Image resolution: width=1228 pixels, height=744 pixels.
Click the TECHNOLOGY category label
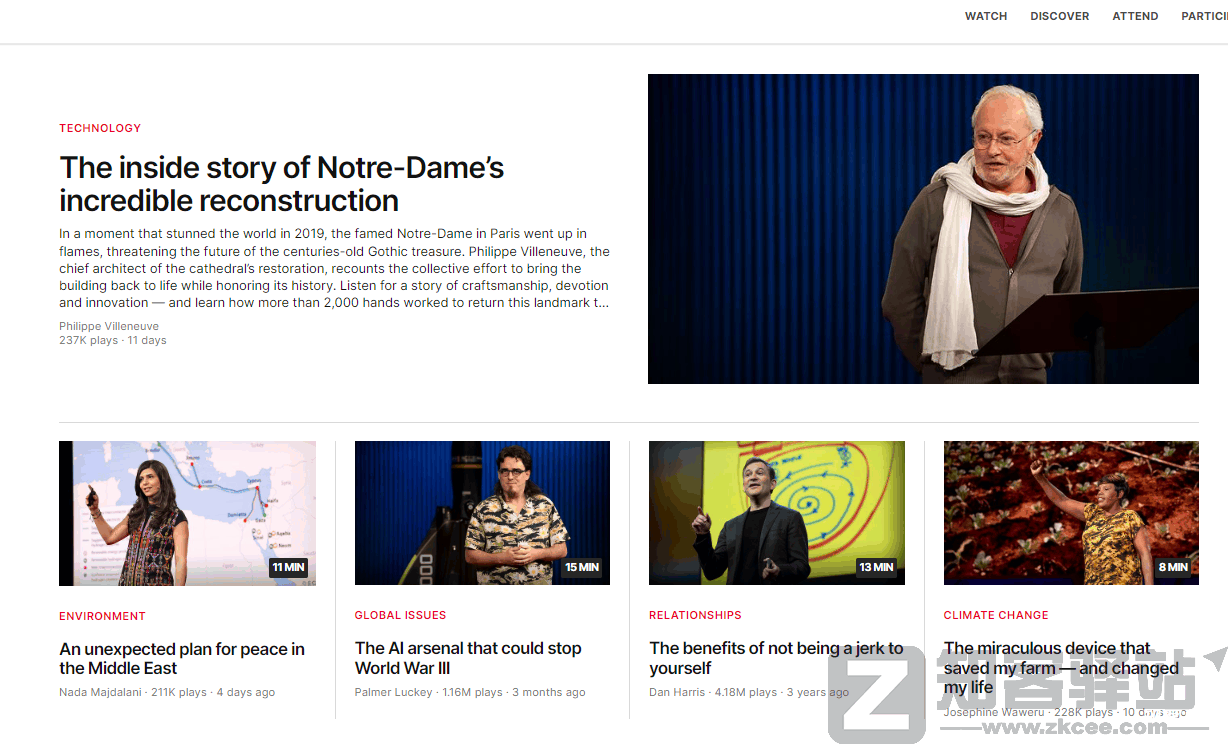100,128
